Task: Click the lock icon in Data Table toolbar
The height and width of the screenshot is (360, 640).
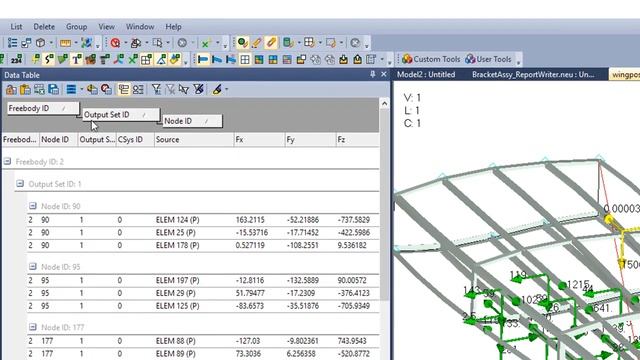Action: coord(11,89)
